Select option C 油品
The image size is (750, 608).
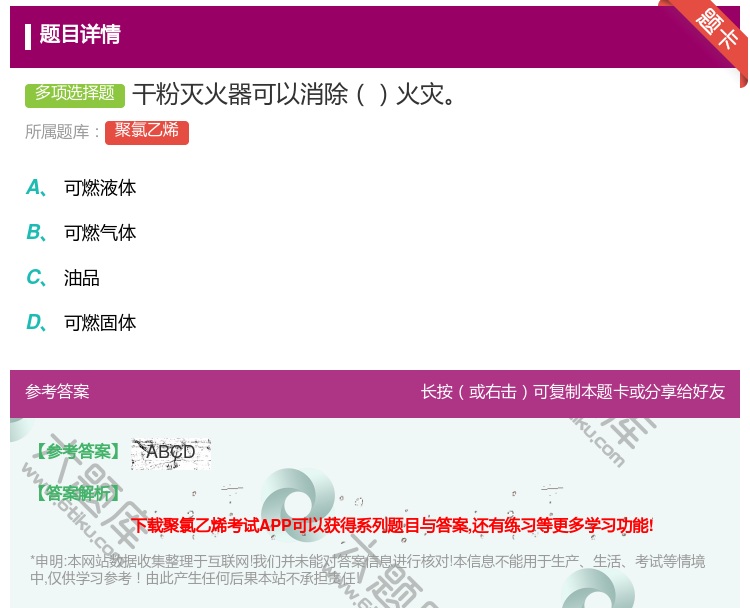coord(63,277)
